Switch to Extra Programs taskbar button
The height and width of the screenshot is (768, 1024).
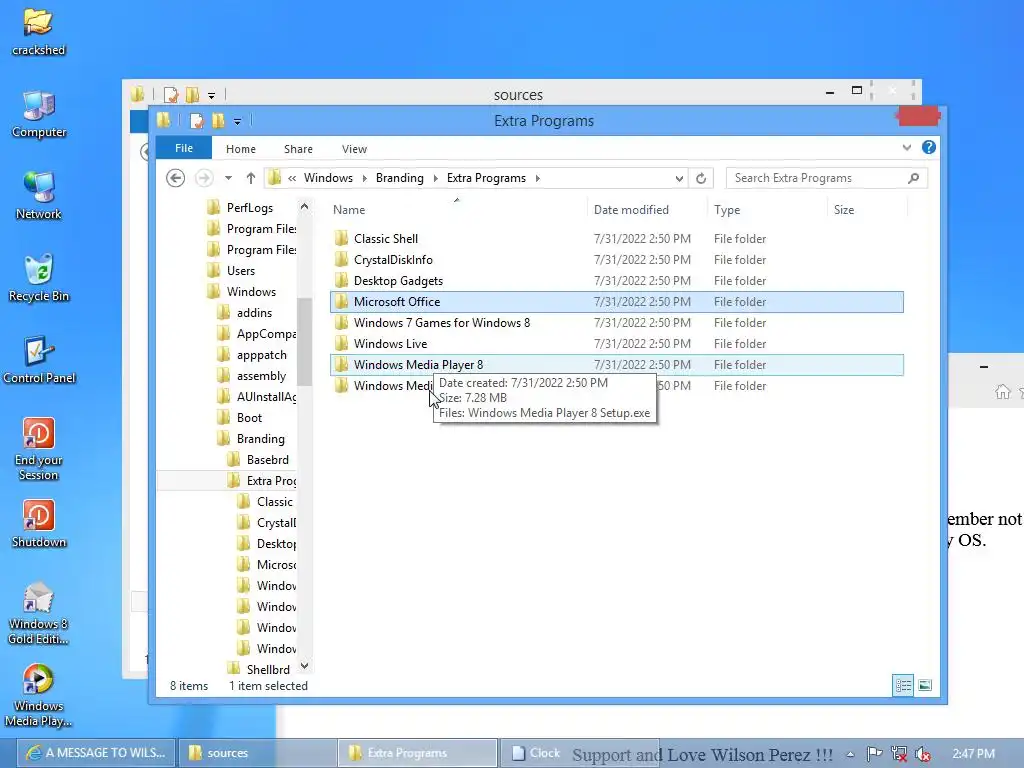point(418,753)
